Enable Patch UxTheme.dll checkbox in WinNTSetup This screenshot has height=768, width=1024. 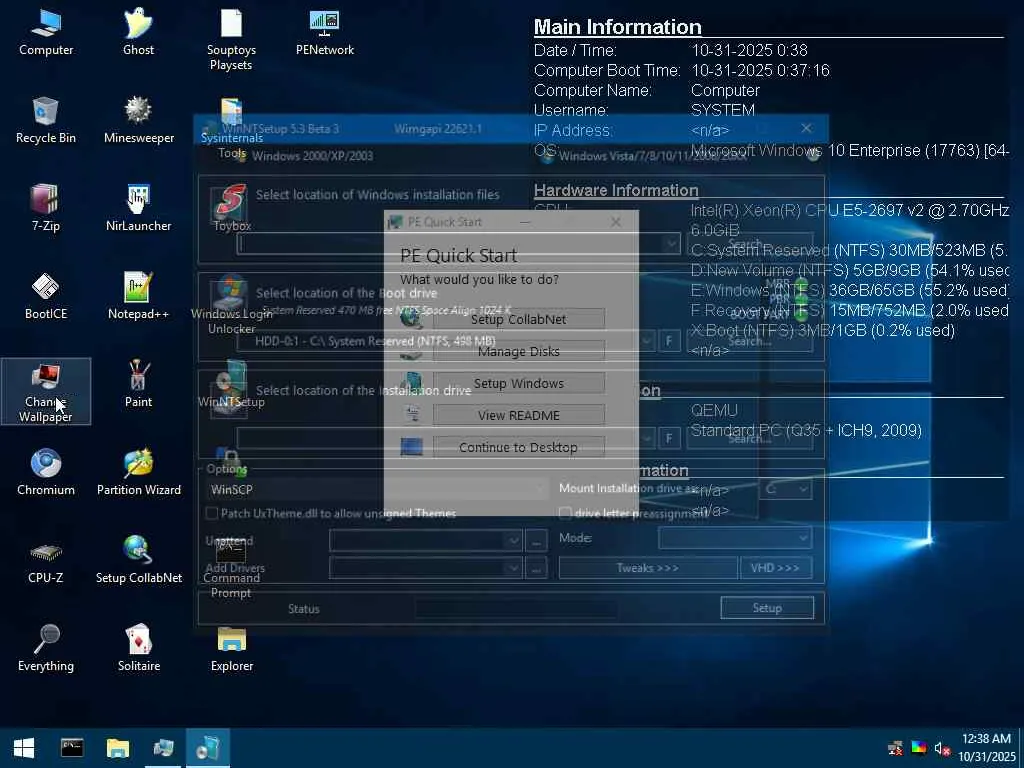pyautogui.click(x=212, y=513)
